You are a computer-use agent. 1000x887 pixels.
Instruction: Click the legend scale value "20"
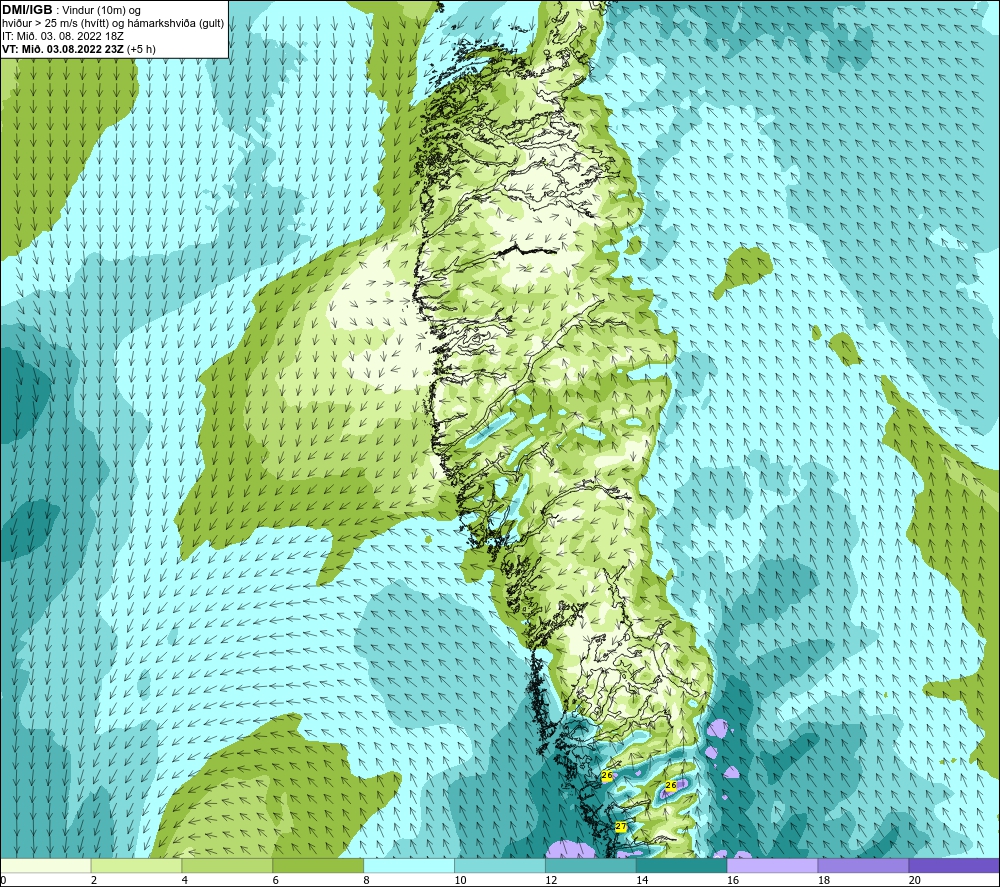pyautogui.click(x=915, y=880)
